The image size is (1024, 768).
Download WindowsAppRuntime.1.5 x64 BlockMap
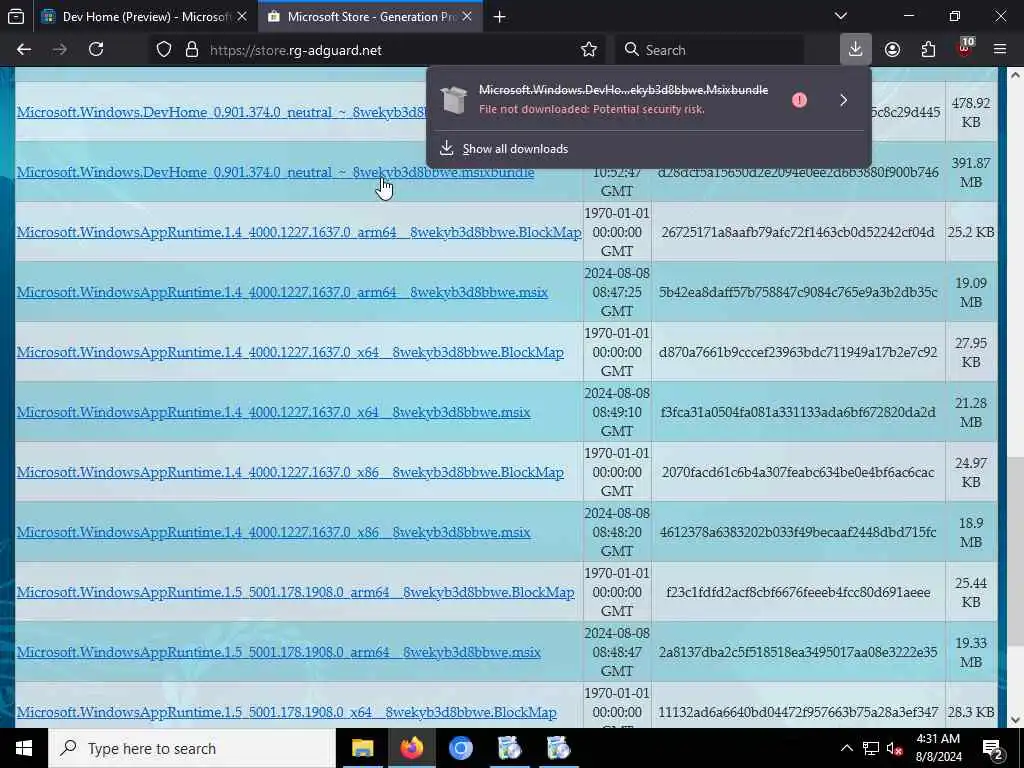pos(287,712)
